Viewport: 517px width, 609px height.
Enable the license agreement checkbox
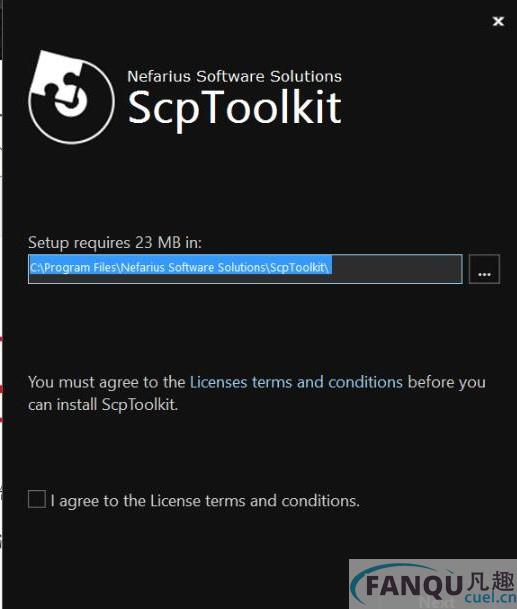[37, 499]
